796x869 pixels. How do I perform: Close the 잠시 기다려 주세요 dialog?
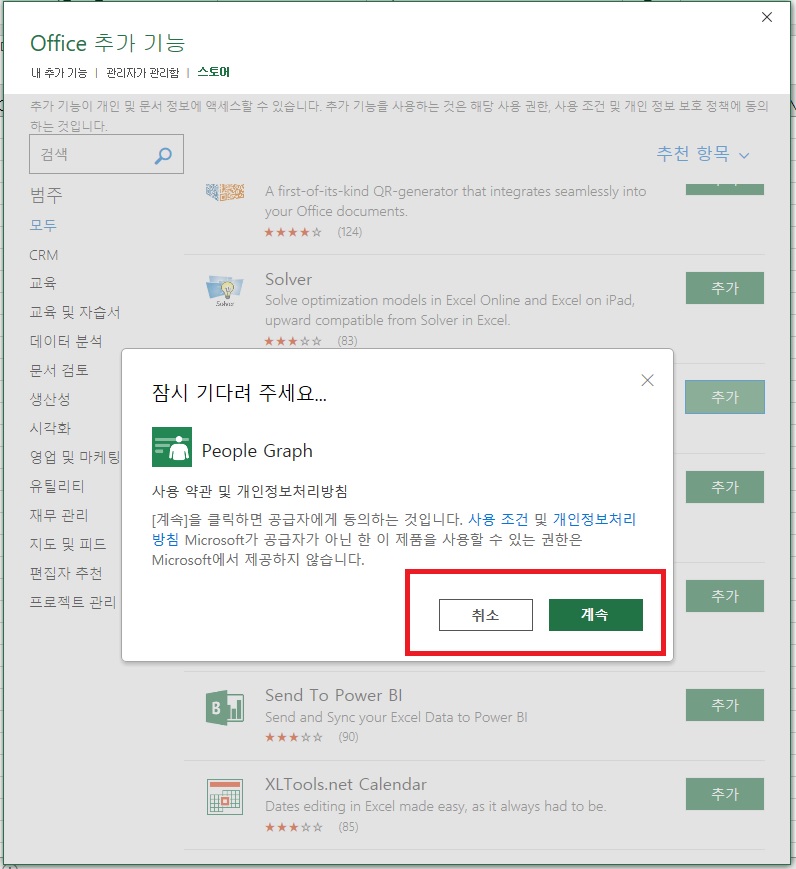647,380
